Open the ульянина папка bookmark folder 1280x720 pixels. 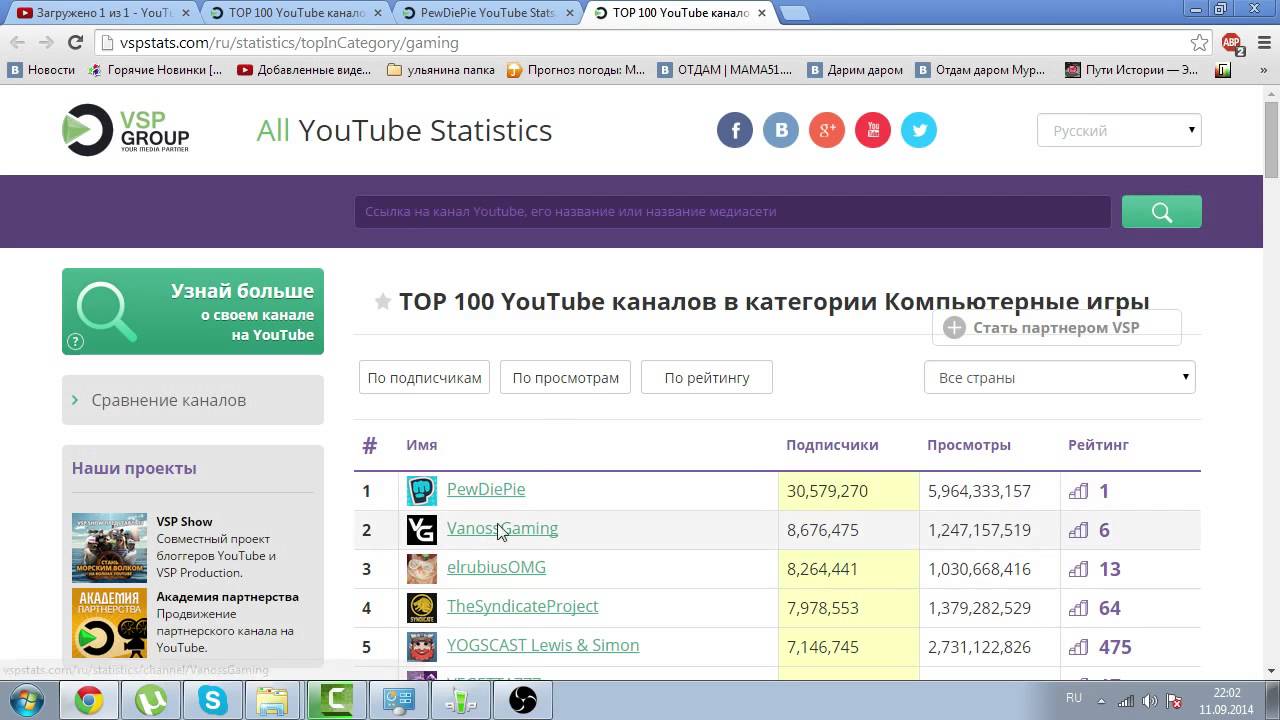coord(441,70)
